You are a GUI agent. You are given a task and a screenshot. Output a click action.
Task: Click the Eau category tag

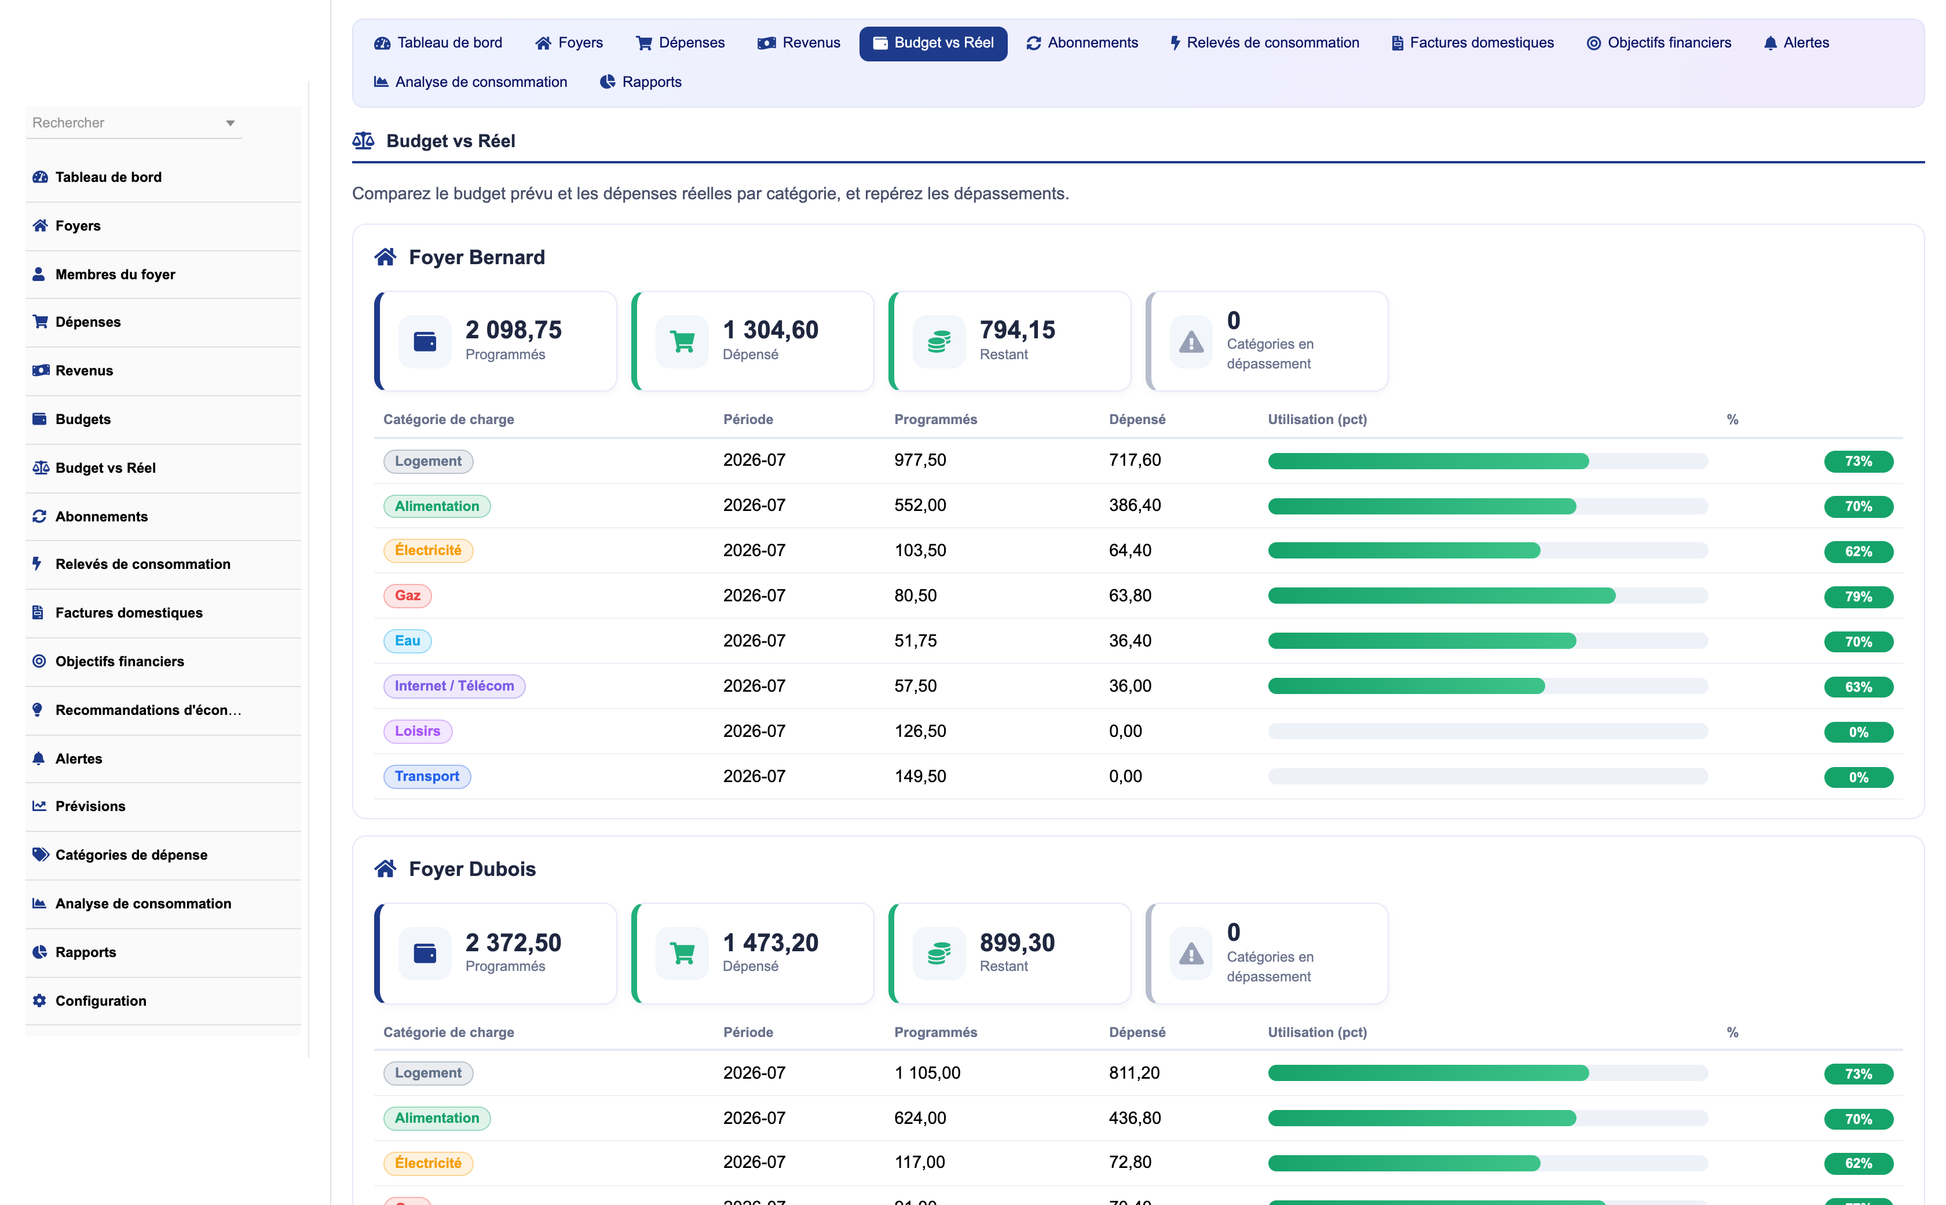(x=407, y=641)
